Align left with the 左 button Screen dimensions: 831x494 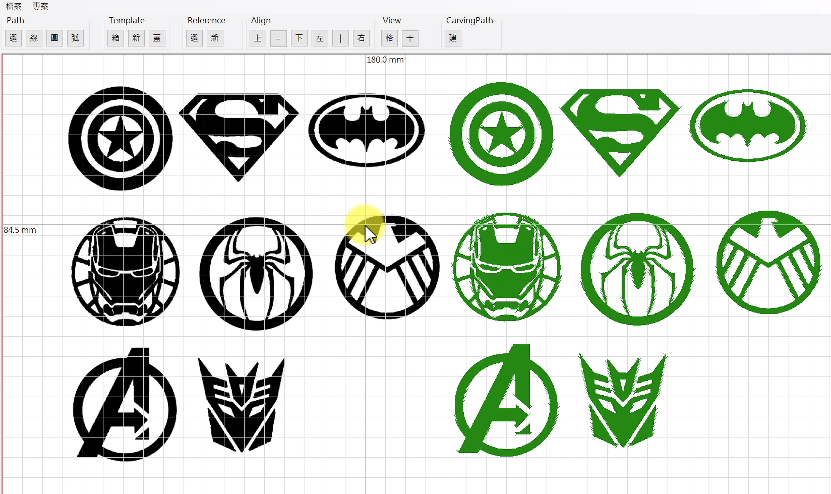(x=320, y=38)
